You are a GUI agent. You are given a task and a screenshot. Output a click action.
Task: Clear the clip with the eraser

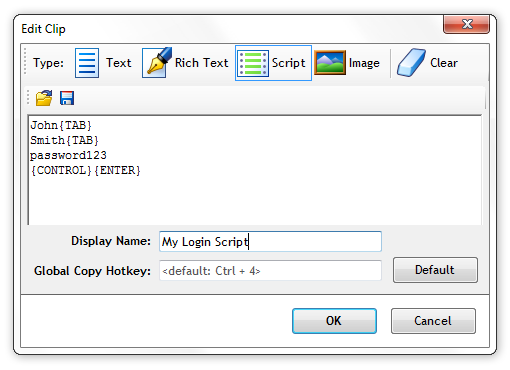coord(427,63)
